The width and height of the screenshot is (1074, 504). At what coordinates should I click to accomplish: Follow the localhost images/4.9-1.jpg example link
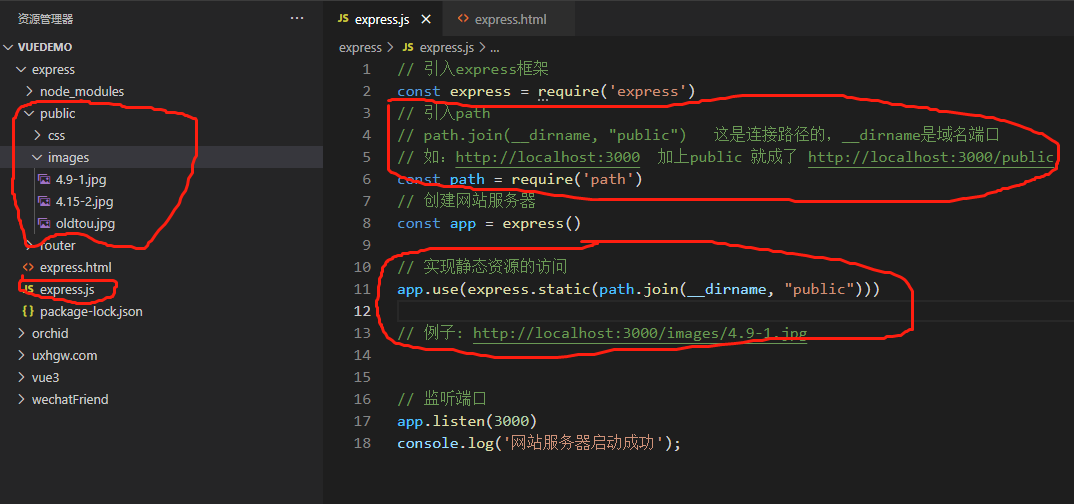[640, 333]
